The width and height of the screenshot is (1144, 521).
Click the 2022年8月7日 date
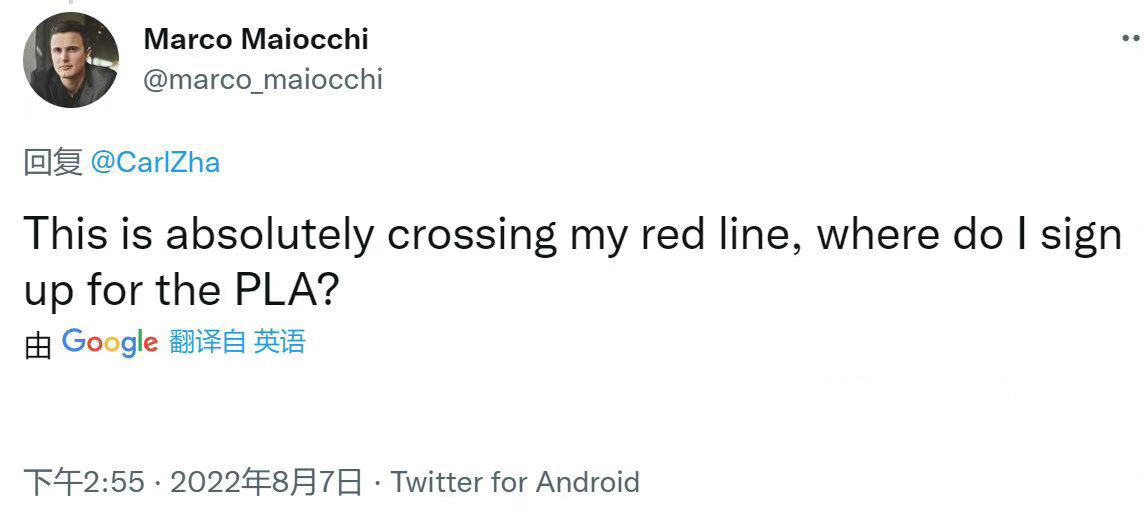pos(267,483)
